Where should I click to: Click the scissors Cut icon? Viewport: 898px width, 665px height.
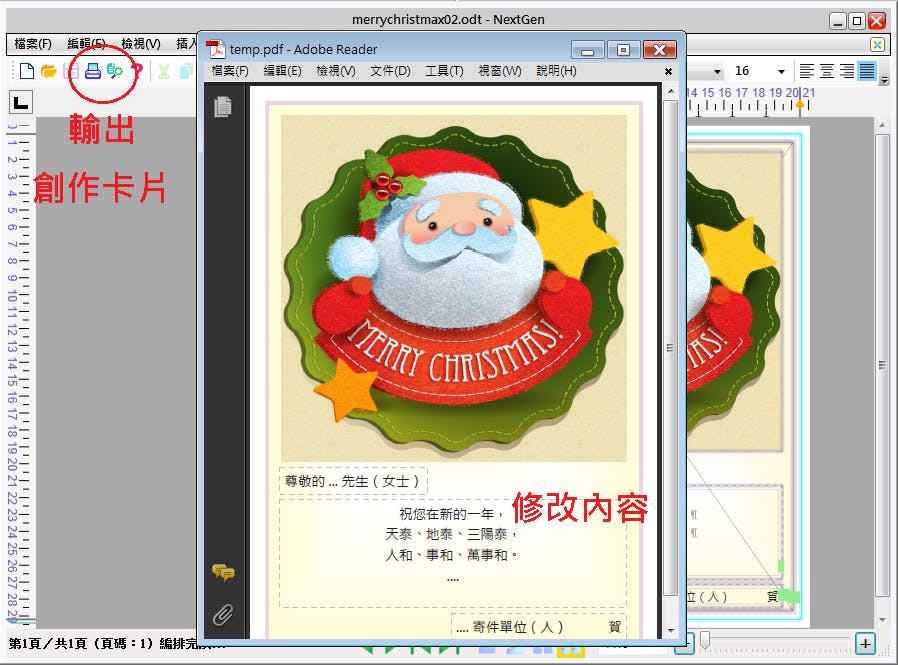tap(164, 71)
